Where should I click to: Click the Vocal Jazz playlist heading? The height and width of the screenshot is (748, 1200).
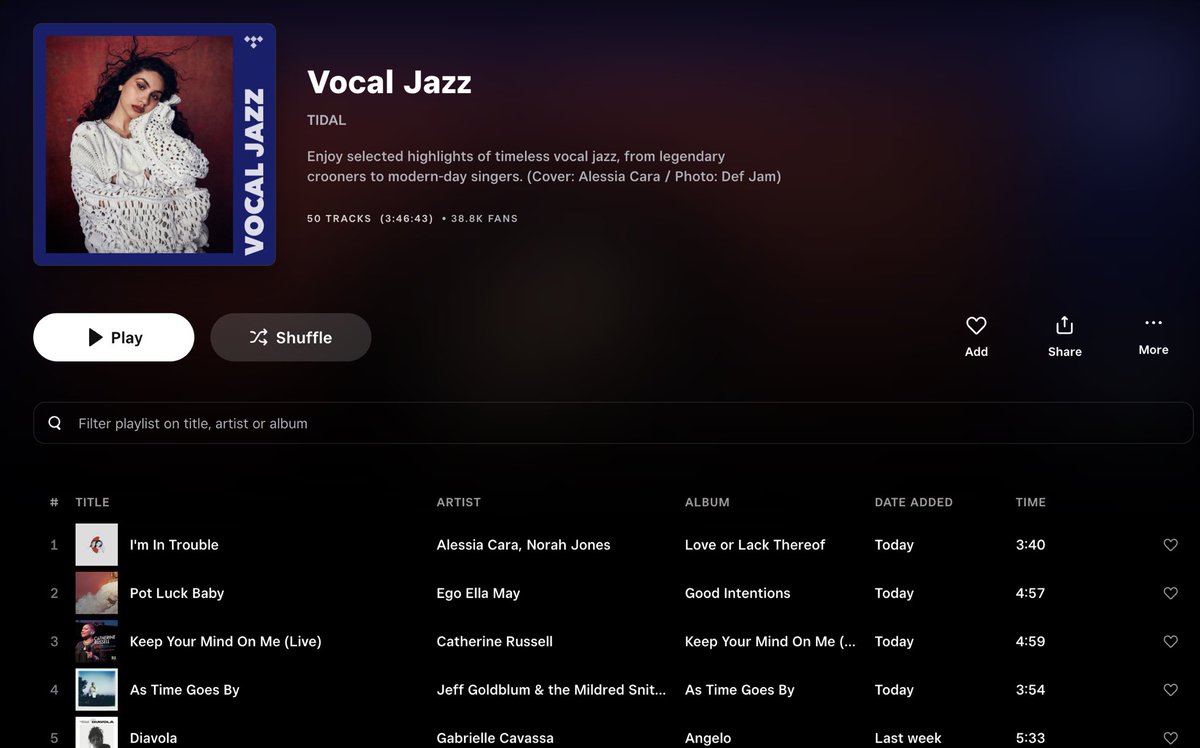point(389,82)
